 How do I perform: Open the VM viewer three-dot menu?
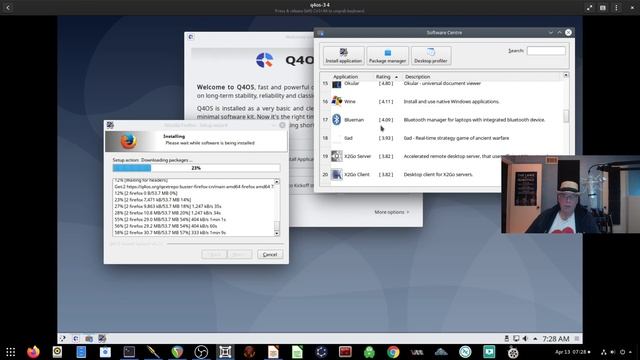click(x=616, y=7)
